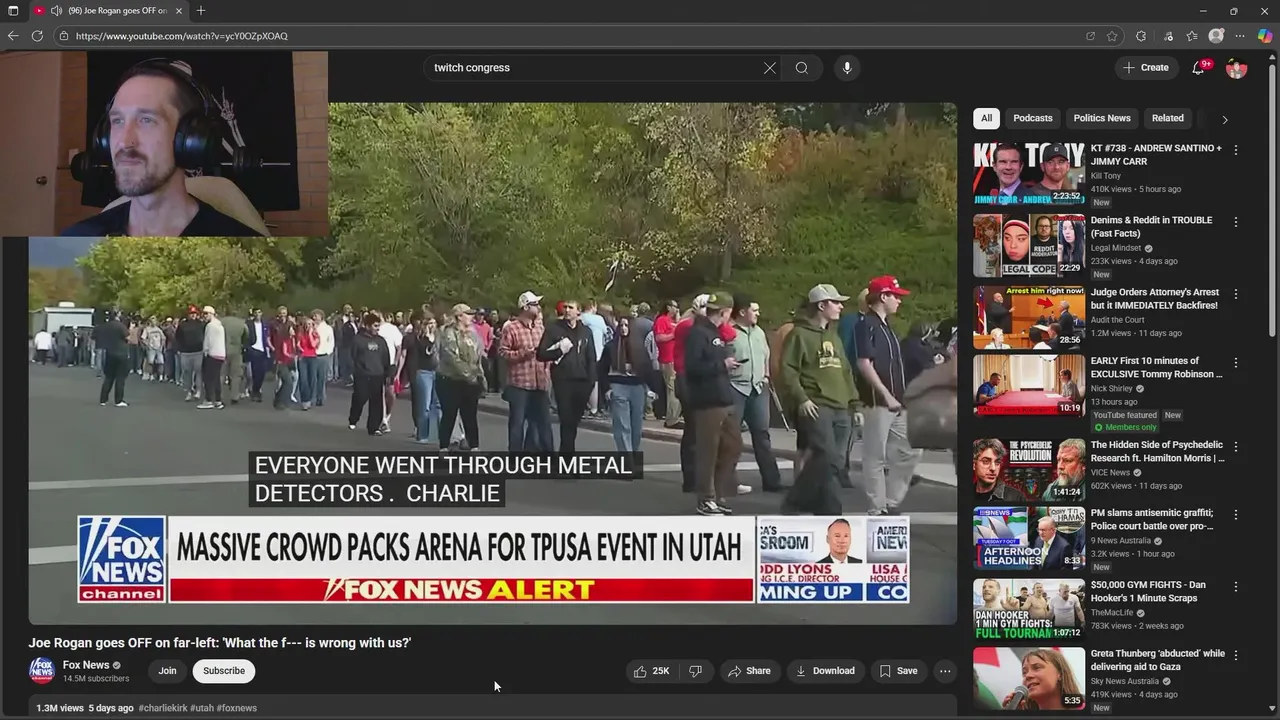Screen dimensions: 1280x720
Task: Open Judge Orders Attorney's Arrest thumbnail
Action: (1029, 318)
